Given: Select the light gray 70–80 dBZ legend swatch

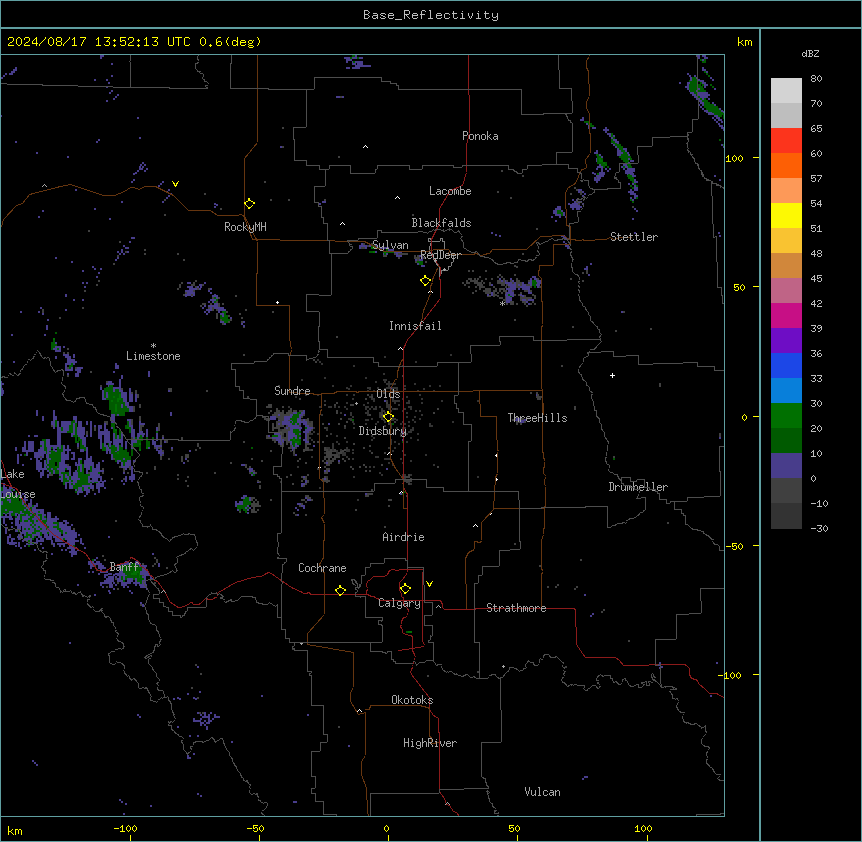Looking at the screenshot, I should [786, 91].
